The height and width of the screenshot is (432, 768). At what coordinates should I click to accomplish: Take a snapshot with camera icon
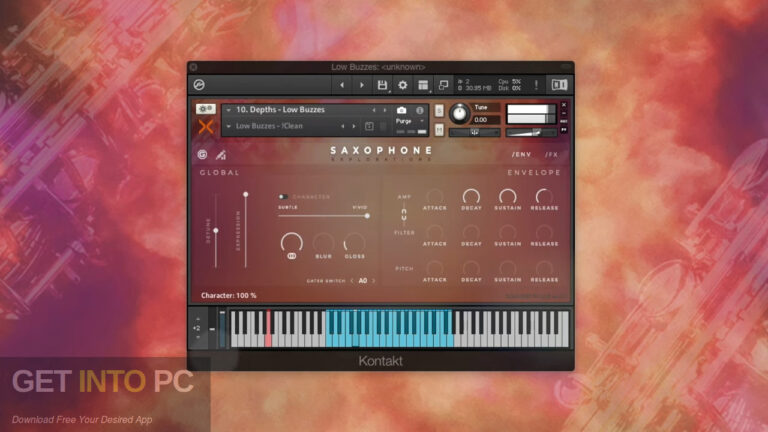click(402, 110)
